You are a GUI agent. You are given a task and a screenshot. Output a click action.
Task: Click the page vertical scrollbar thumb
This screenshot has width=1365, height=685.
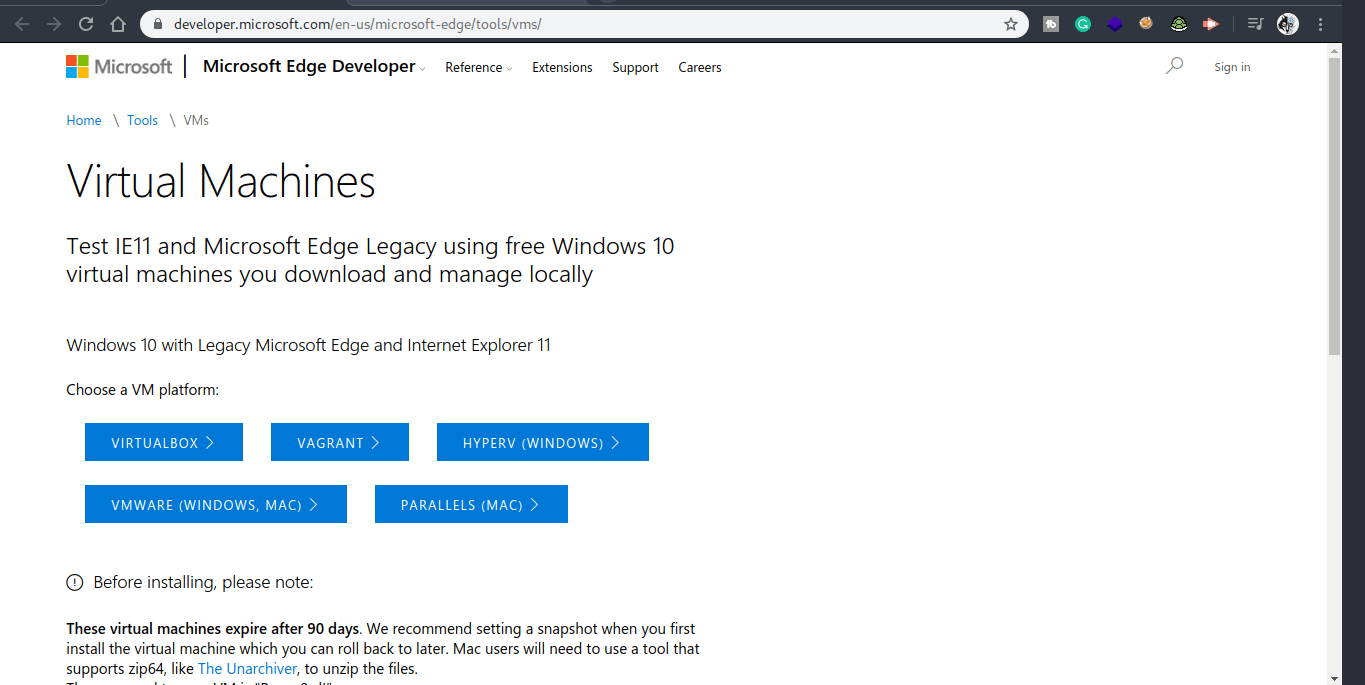coord(1334,206)
